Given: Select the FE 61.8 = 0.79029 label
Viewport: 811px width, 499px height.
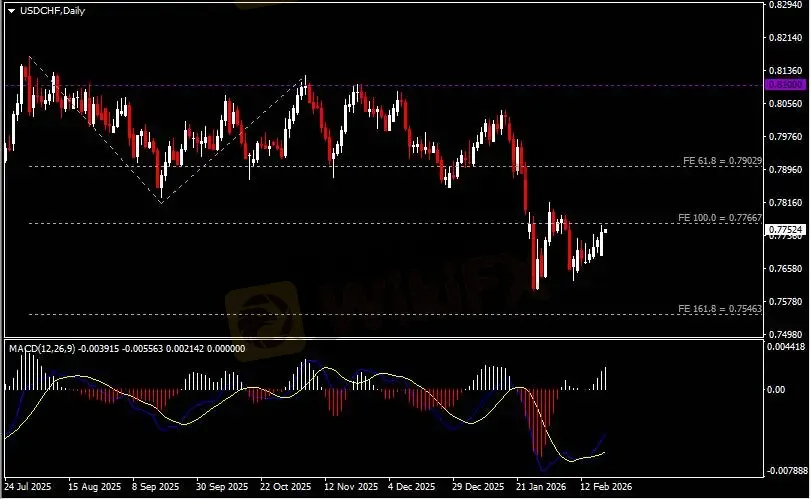Looking at the screenshot, I should [721, 160].
